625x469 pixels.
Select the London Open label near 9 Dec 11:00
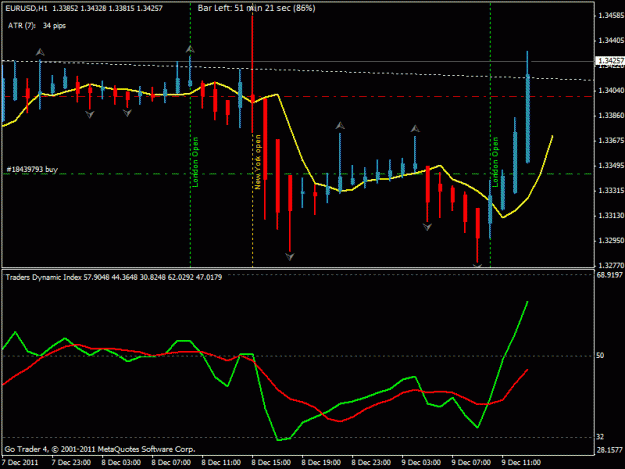[495, 162]
